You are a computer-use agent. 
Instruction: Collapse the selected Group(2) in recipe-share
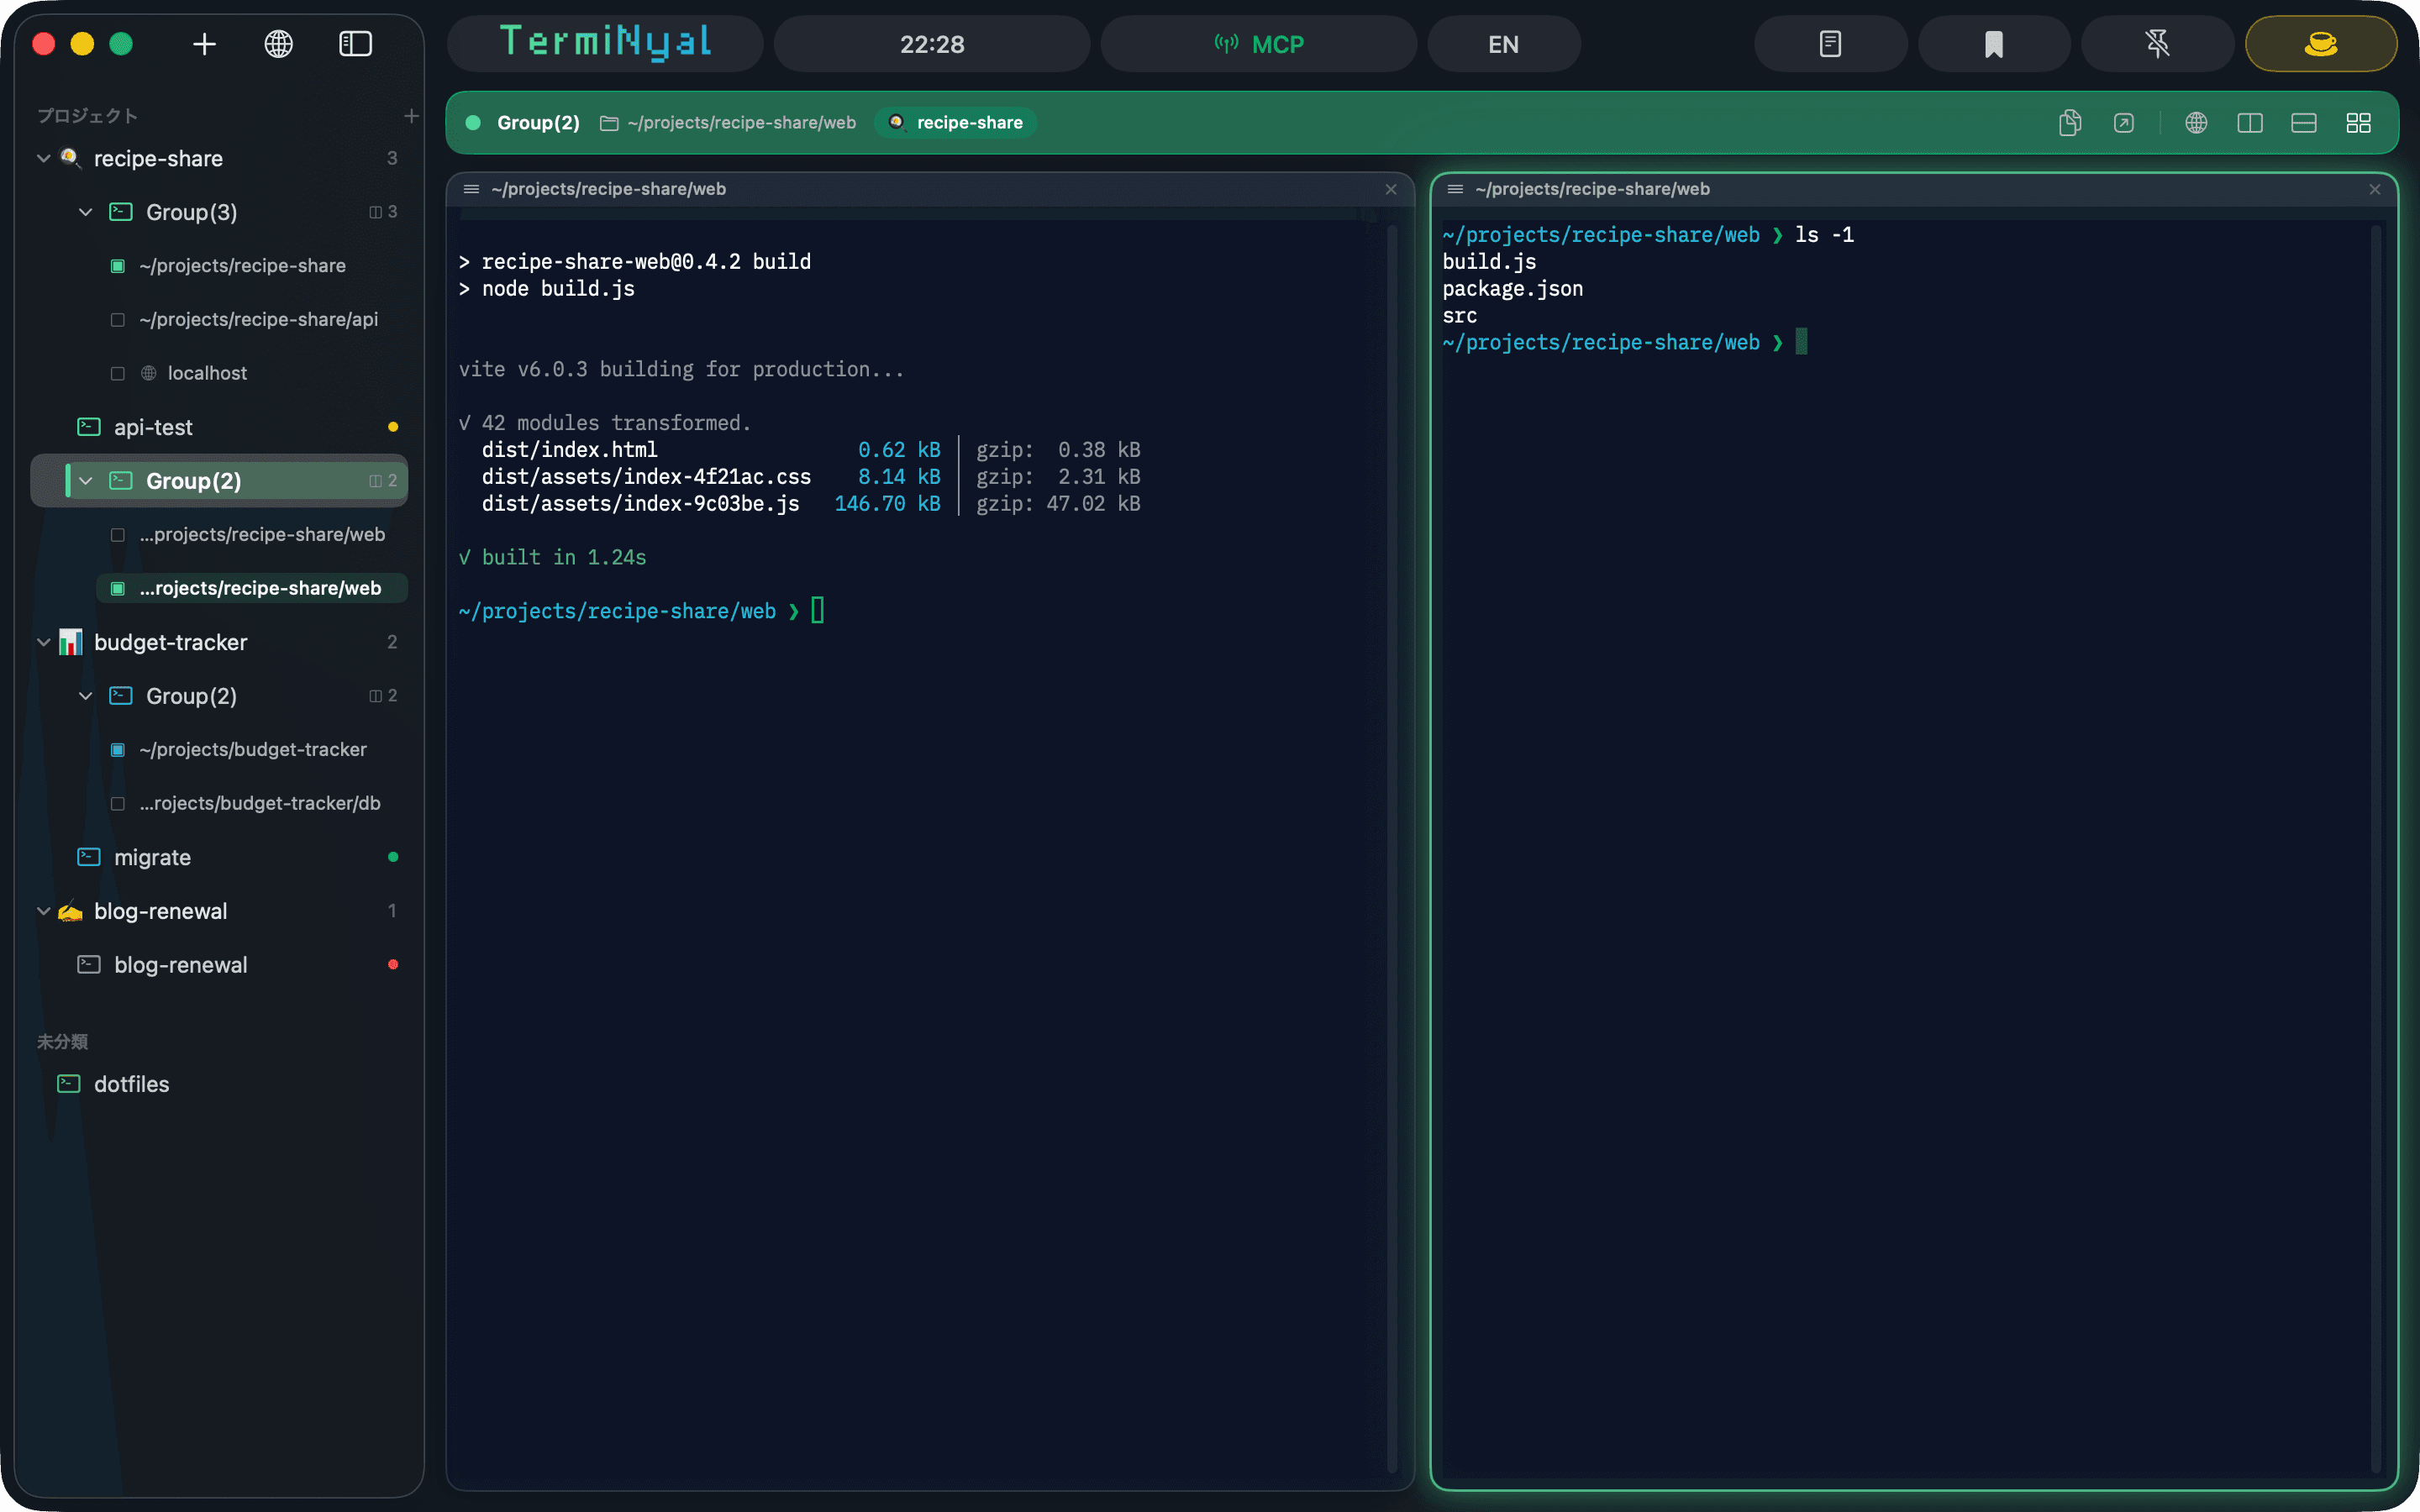pos(86,481)
